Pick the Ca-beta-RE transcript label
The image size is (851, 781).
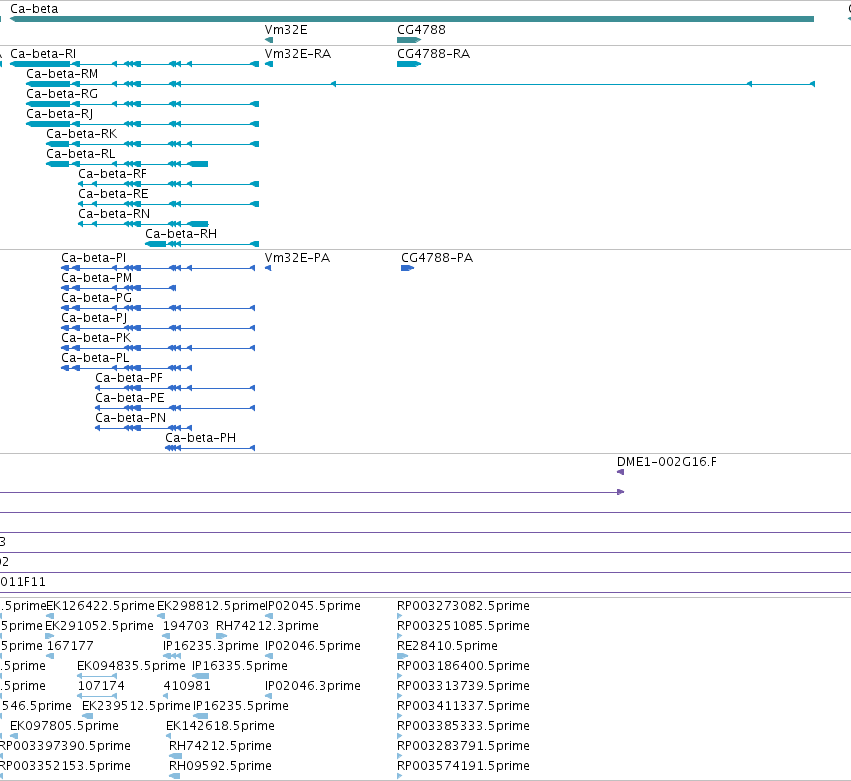(113, 194)
